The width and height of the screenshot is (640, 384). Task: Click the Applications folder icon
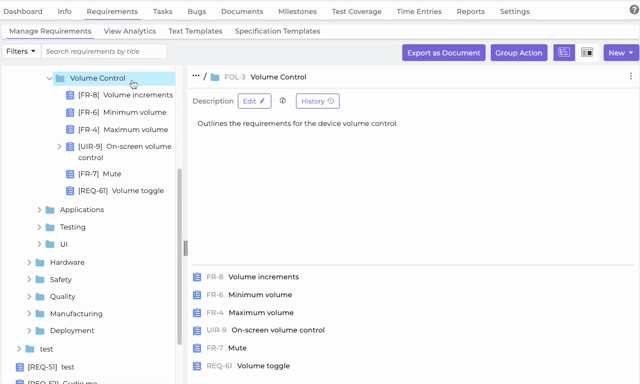pos(50,210)
